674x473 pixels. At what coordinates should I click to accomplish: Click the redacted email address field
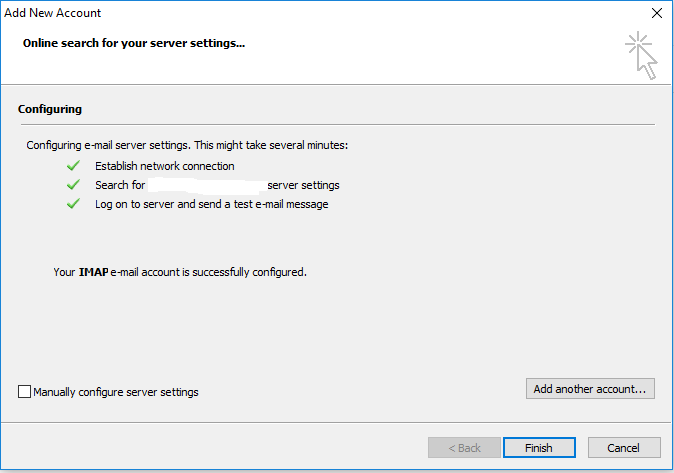[206, 185]
